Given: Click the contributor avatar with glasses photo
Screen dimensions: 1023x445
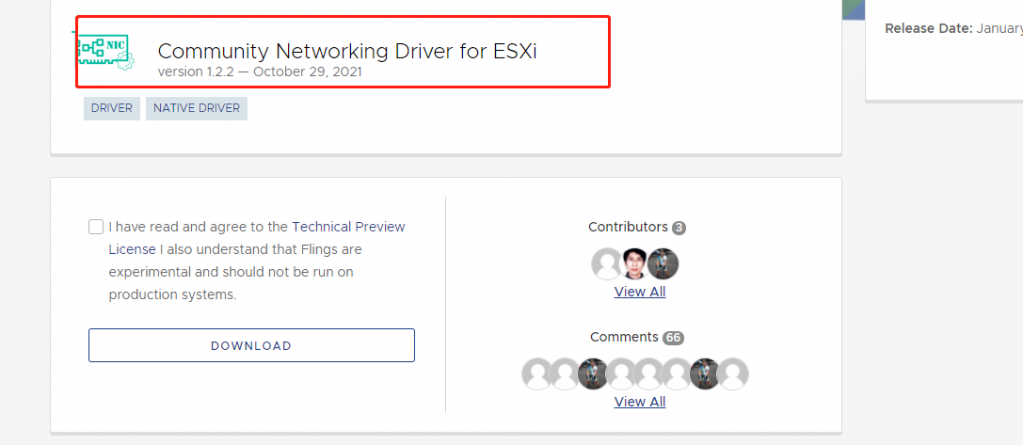Looking at the screenshot, I should [x=635, y=264].
